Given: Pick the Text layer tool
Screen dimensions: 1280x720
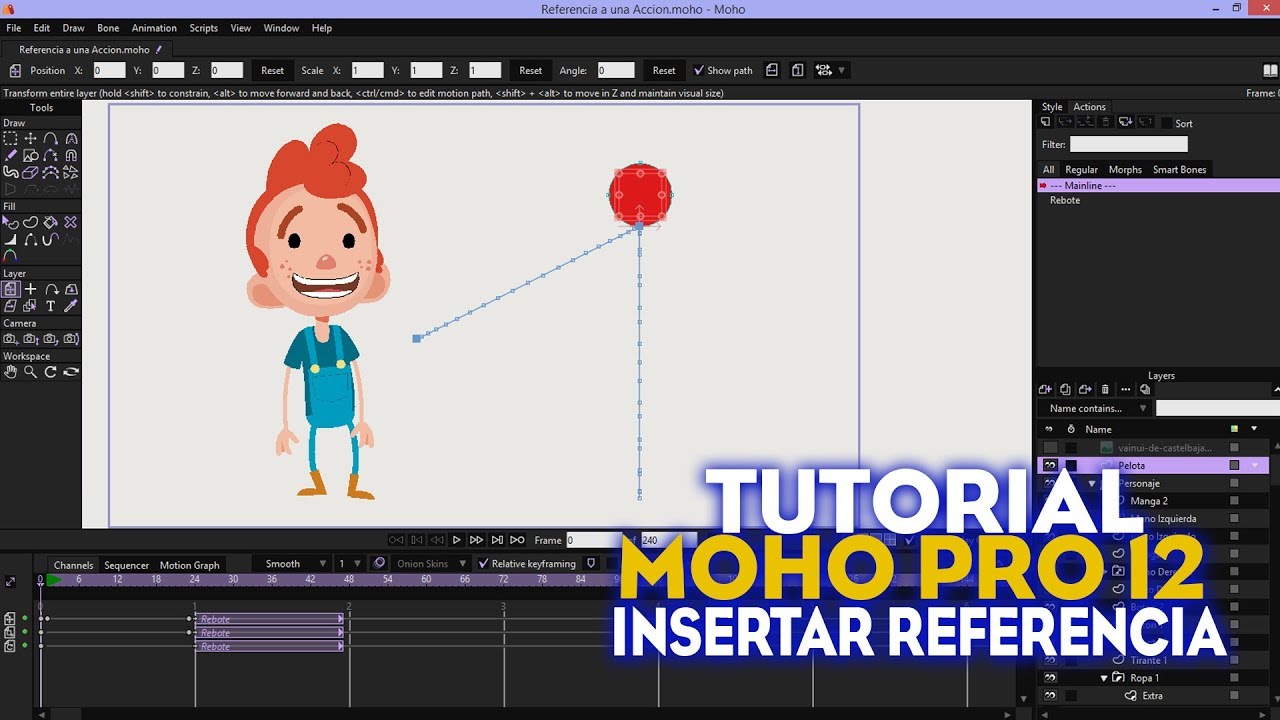Looking at the screenshot, I should [50, 306].
